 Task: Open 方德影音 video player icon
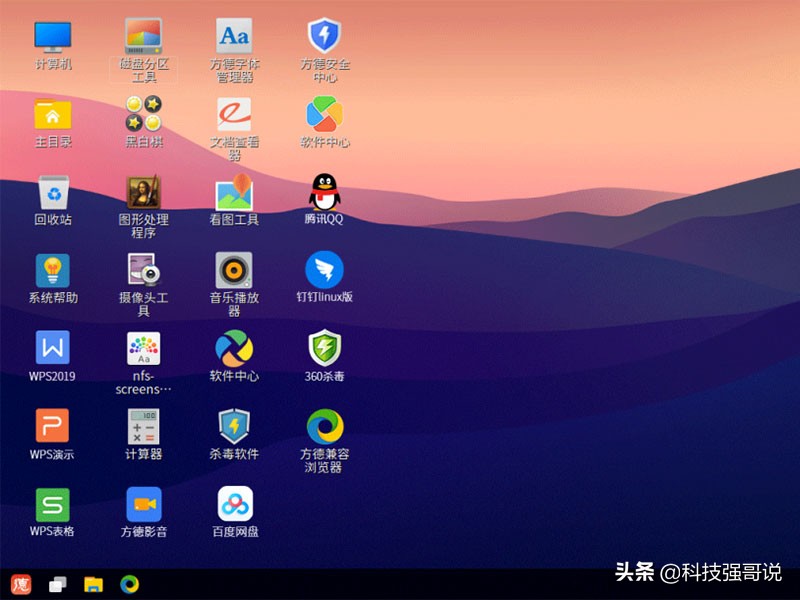pyautogui.click(x=144, y=504)
